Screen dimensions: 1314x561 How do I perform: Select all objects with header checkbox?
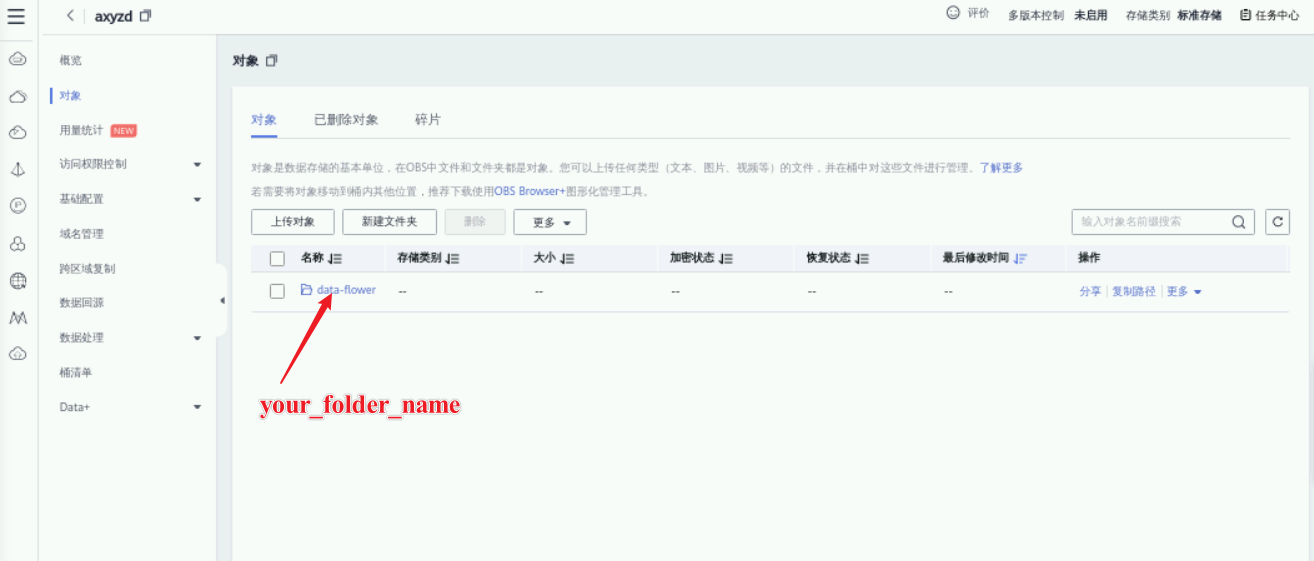coord(277,259)
